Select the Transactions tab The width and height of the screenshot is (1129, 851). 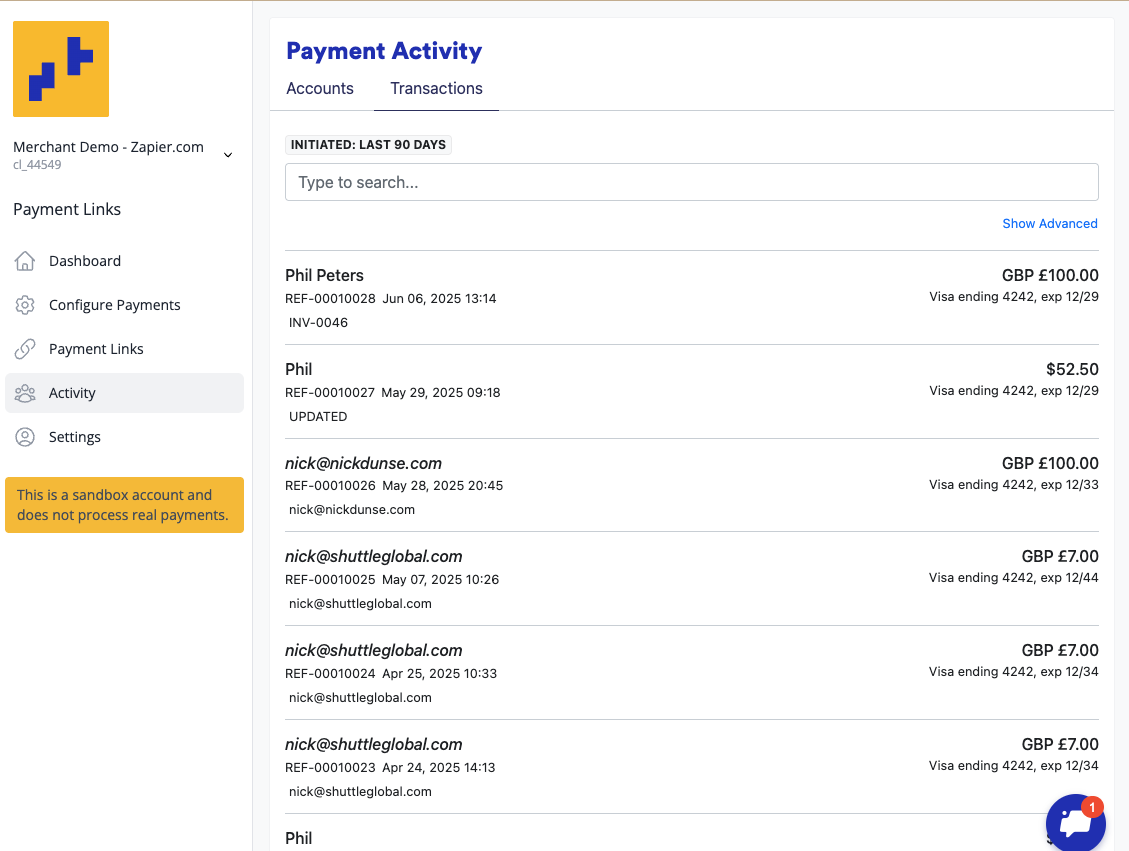(436, 88)
